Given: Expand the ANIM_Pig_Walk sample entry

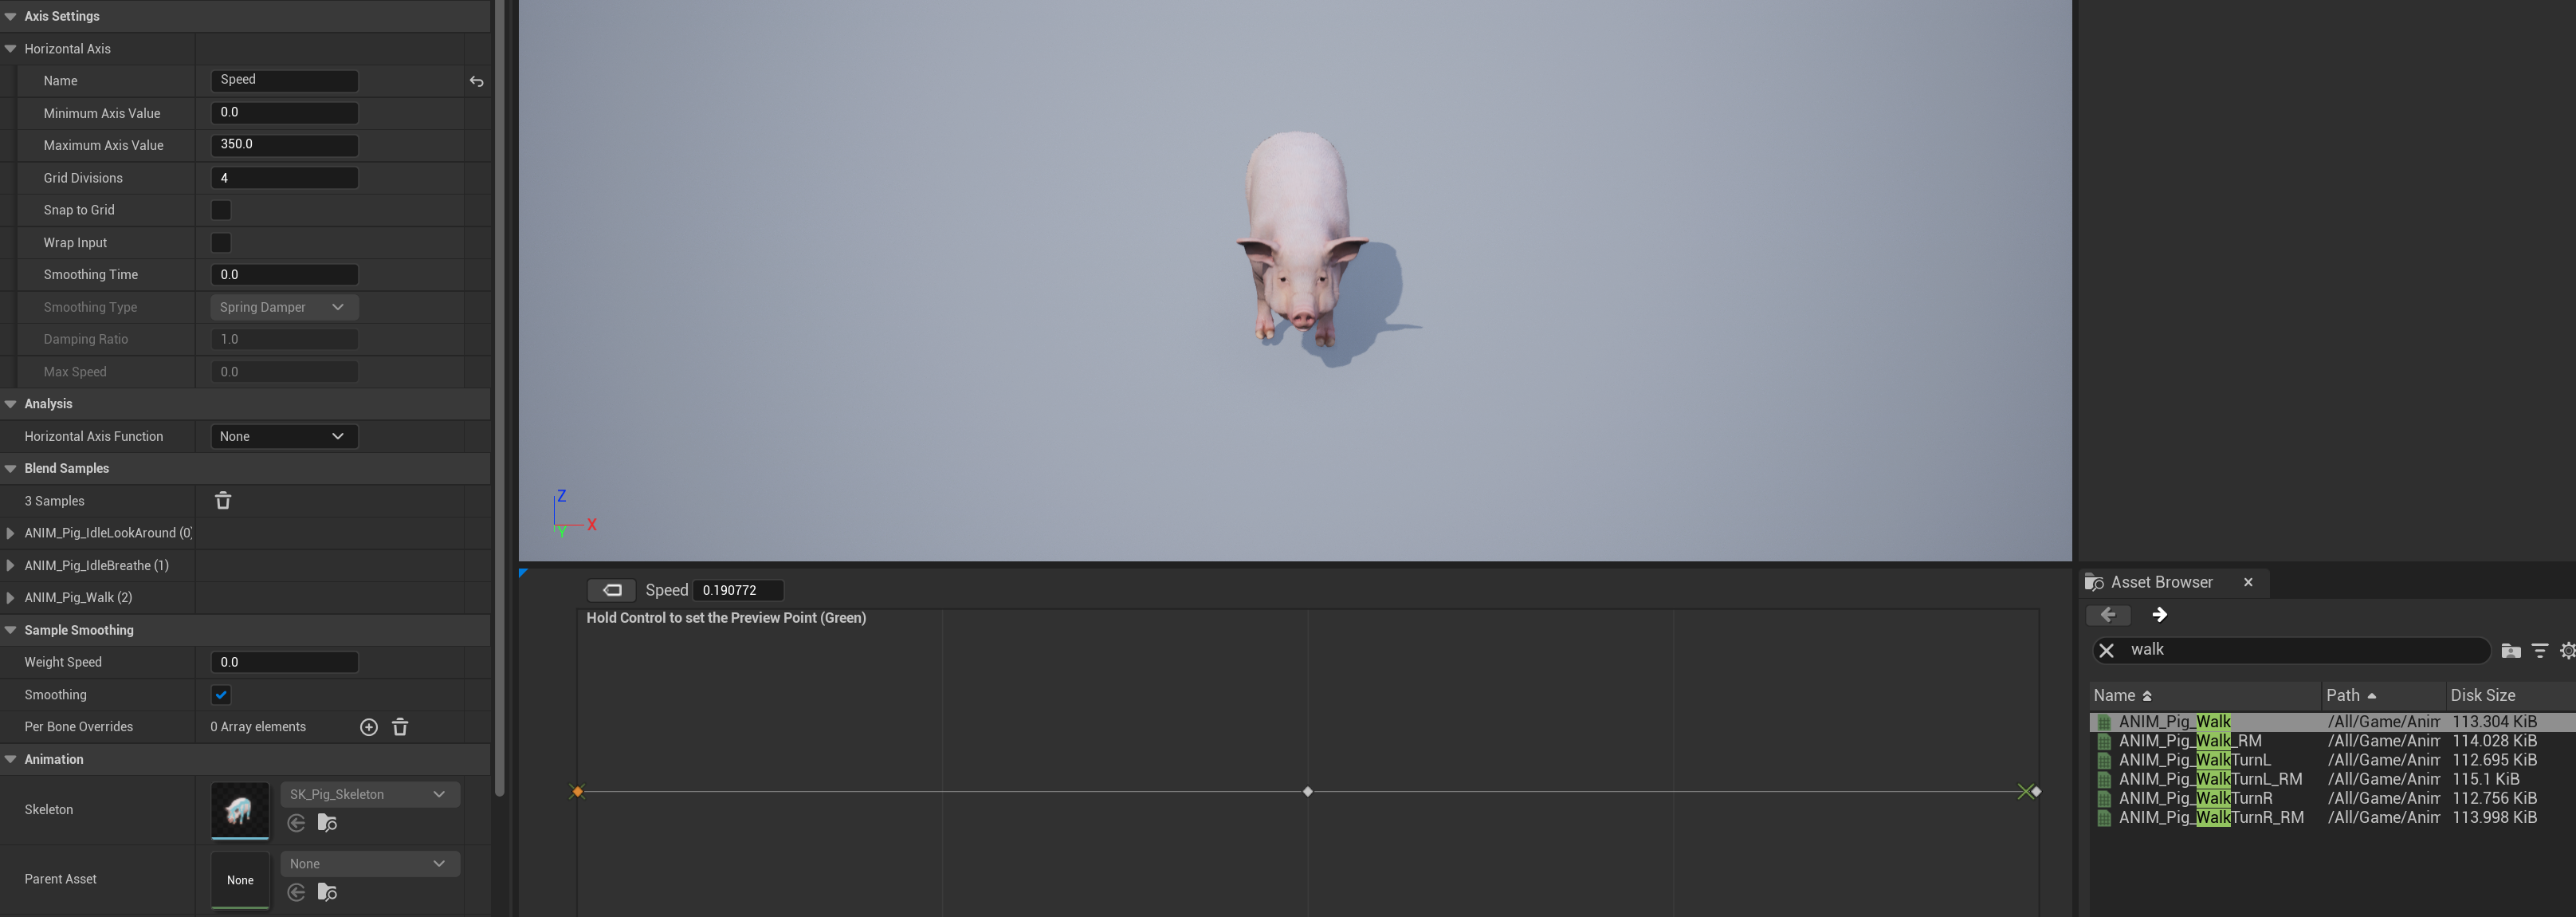Looking at the screenshot, I should tap(9, 597).
